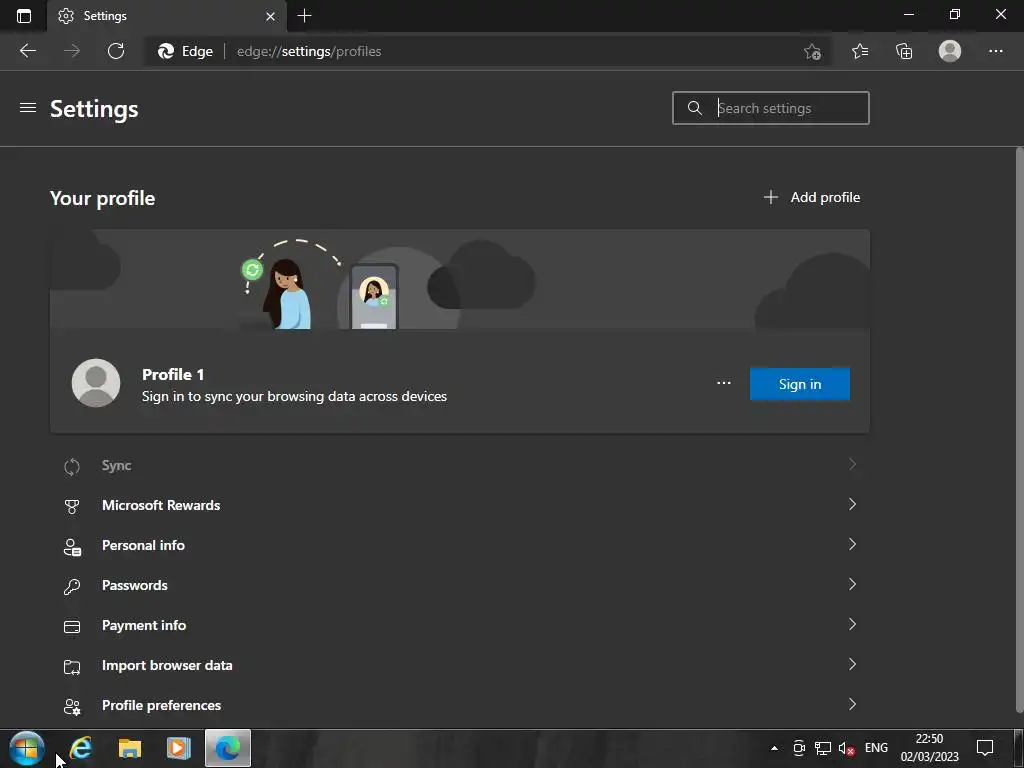Open the tab actions menu icon

[x=24, y=16]
